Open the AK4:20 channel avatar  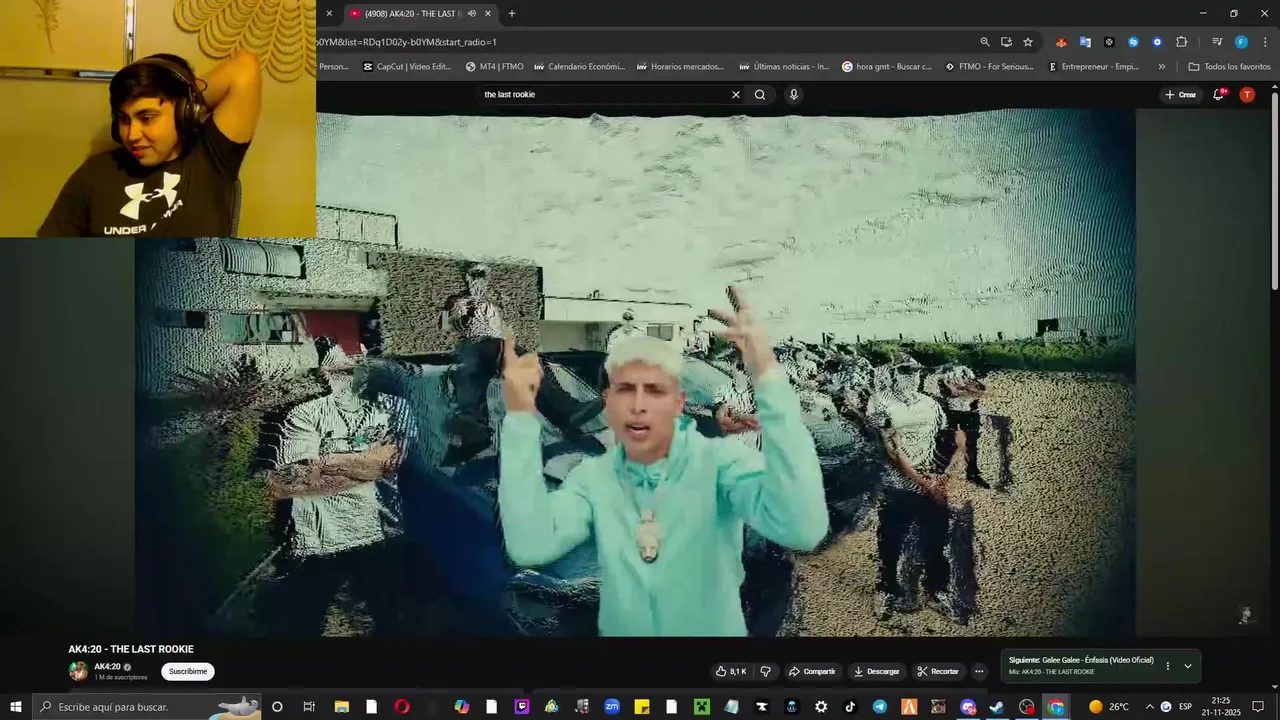pyautogui.click(x=78, y=671)
